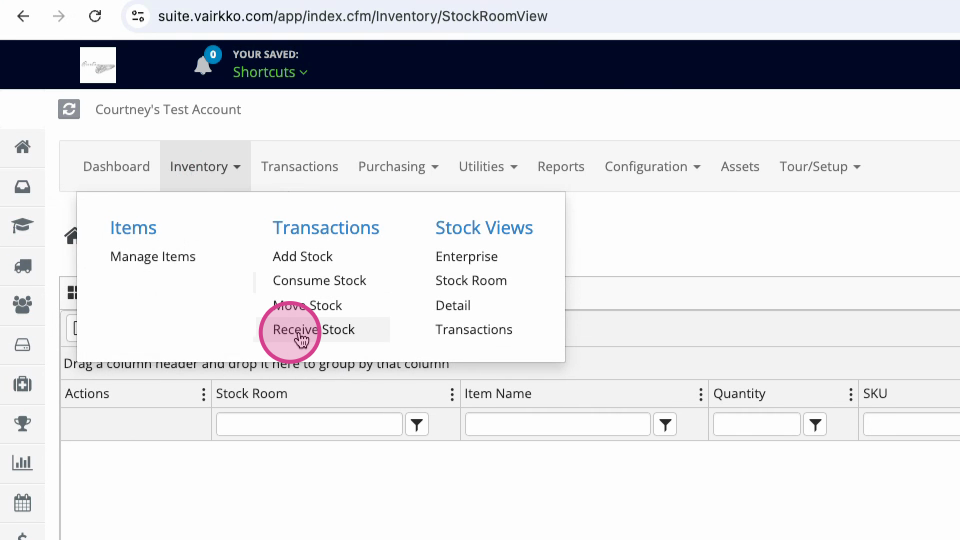Open the inbox tray sidebar icon
Image resolution: width=960 pixels, height=540 pixels.
click(23, 187)
